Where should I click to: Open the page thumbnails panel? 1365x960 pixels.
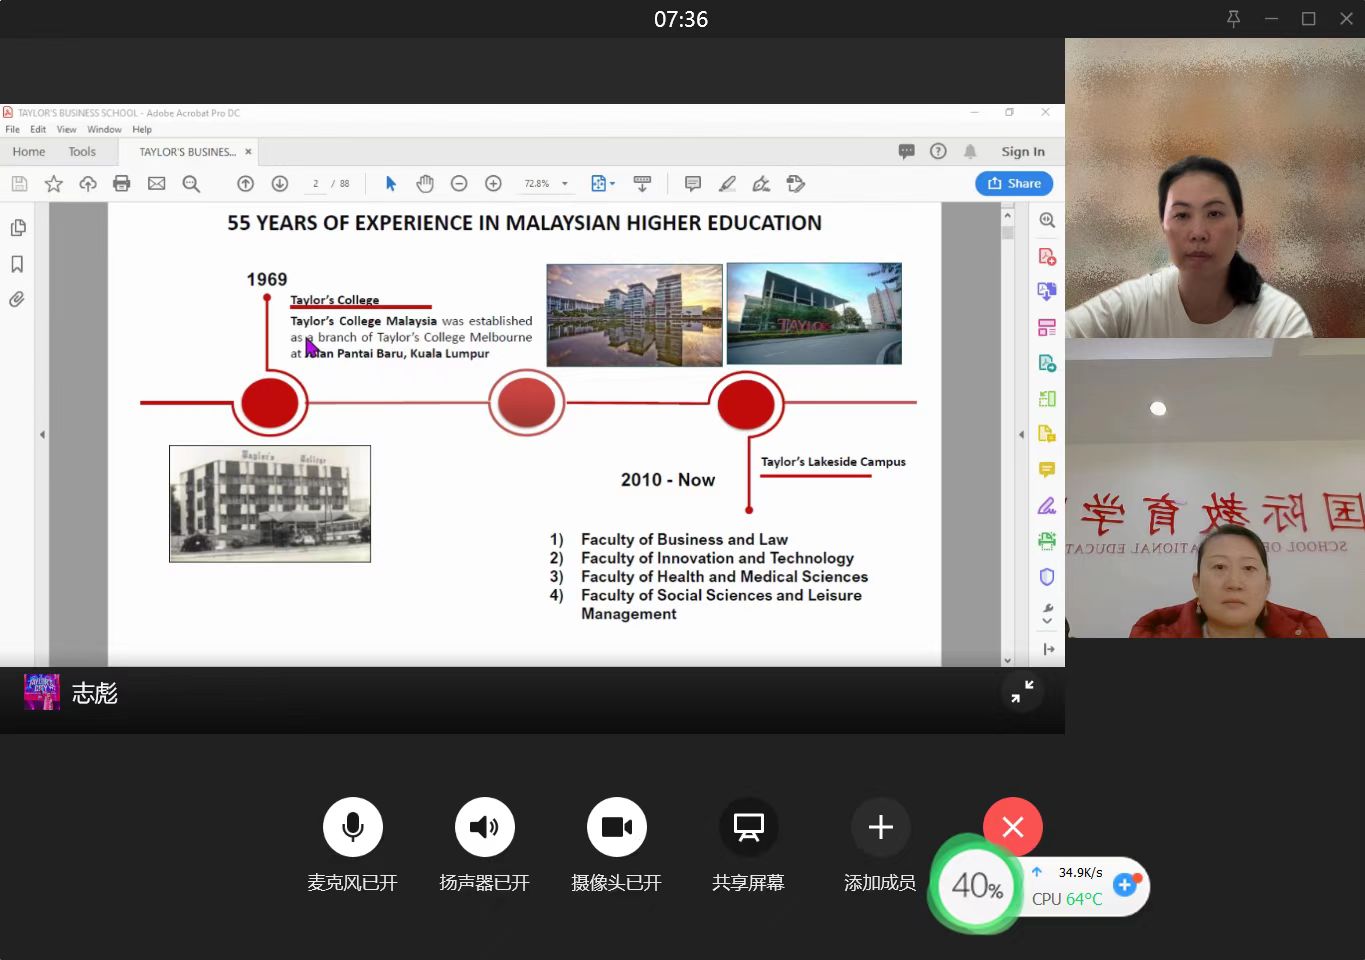click(17, 228)
